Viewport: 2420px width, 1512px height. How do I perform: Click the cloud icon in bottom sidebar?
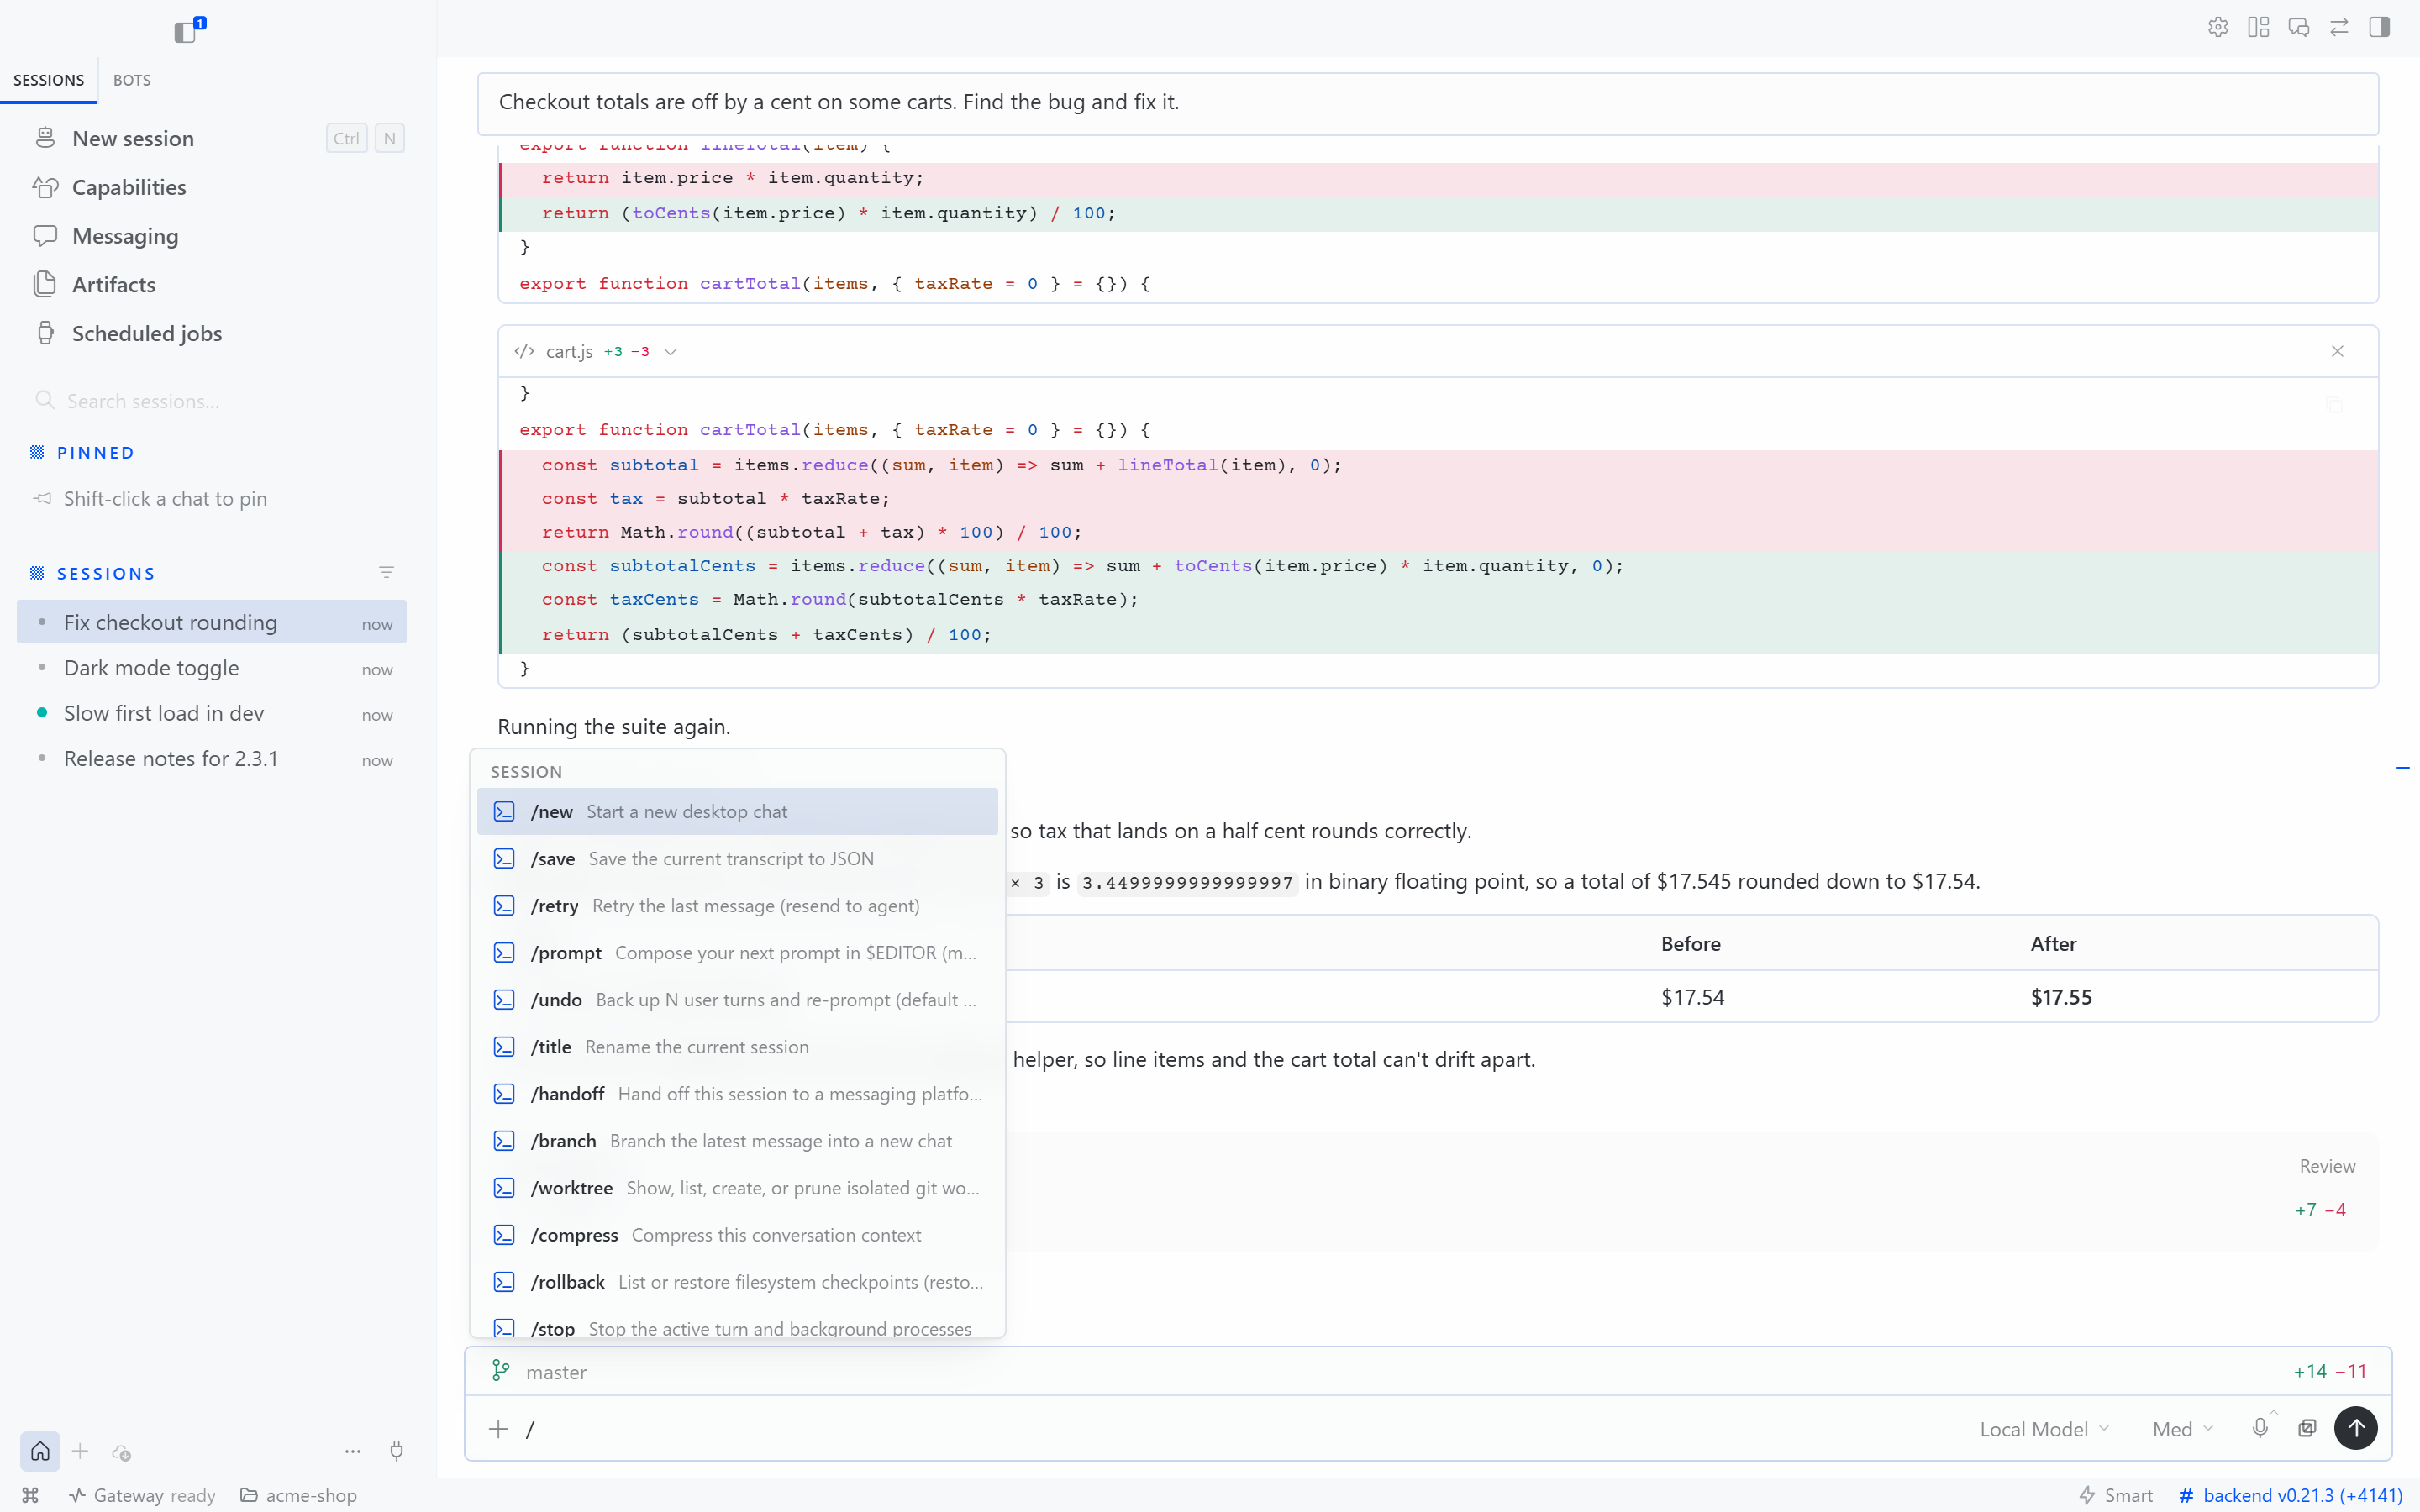click(x=121, y=1452)
